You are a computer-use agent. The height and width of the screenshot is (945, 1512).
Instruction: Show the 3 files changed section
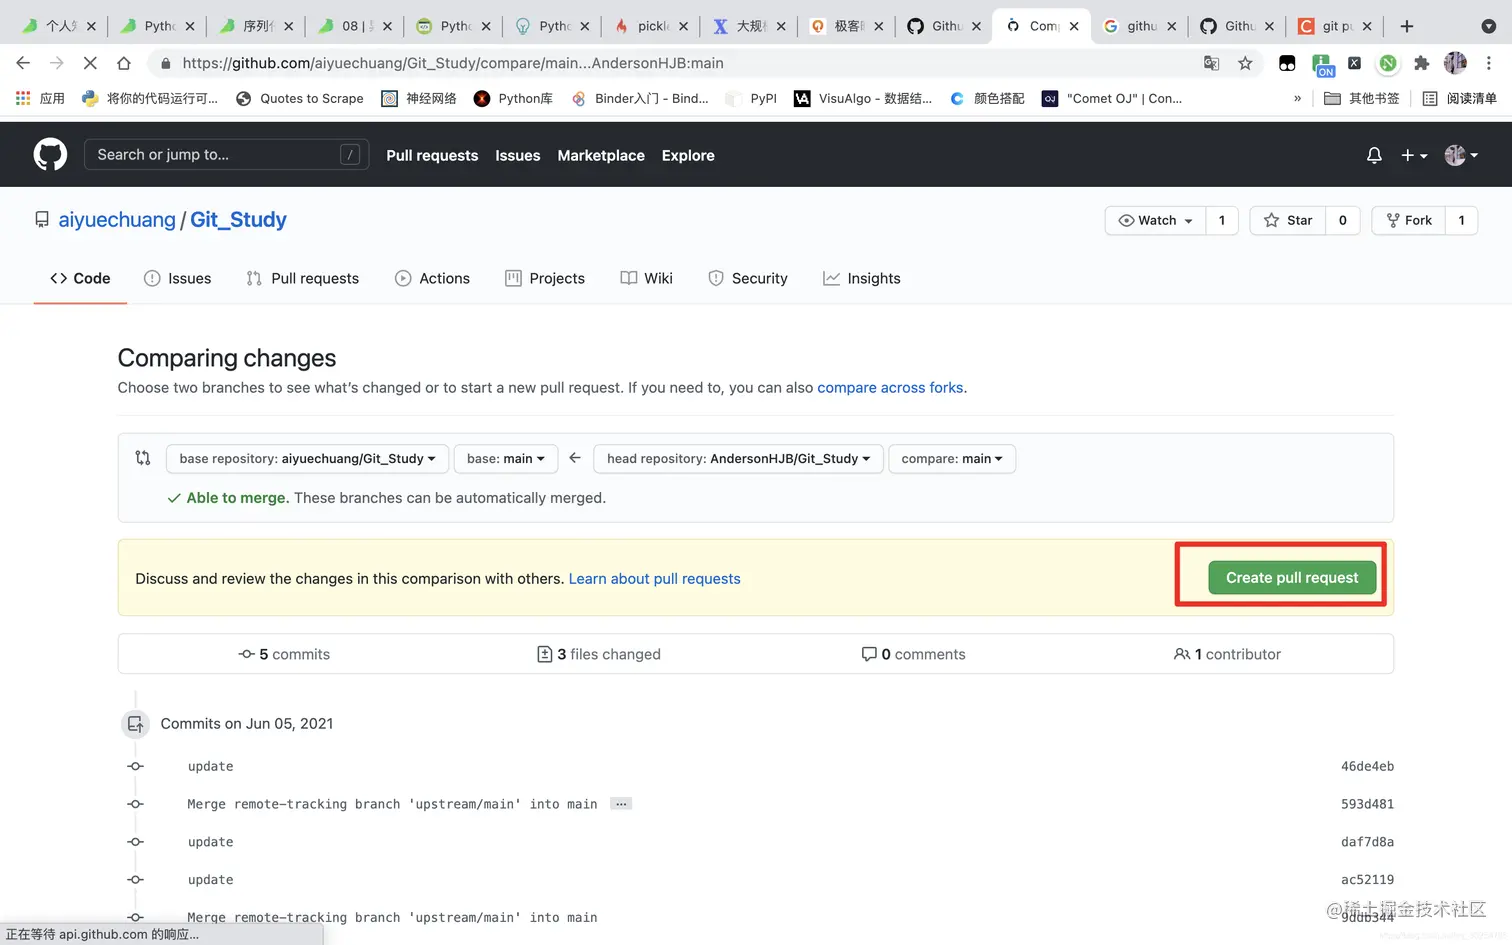coord(599,654)
